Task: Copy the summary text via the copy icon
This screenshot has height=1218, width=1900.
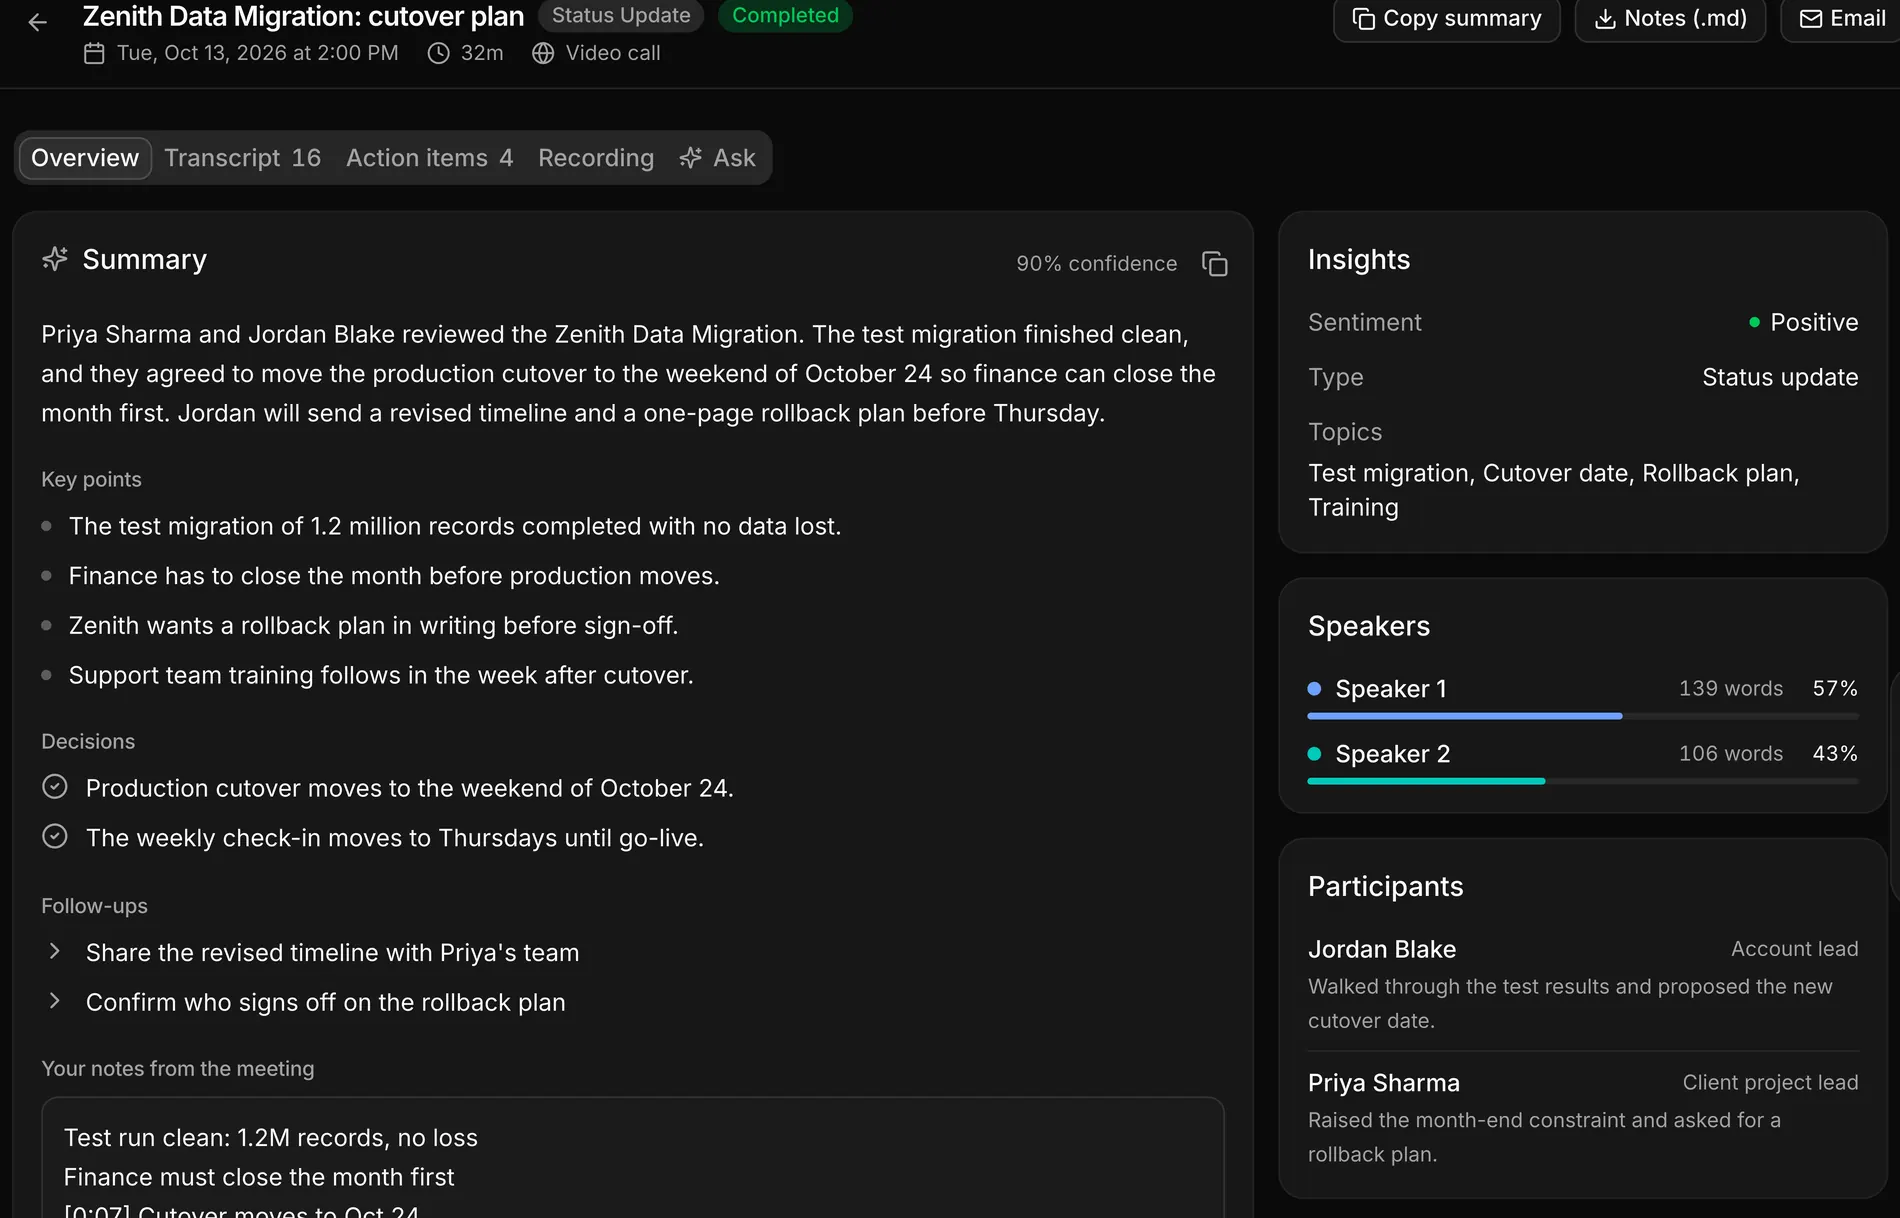Action: coord(1214,264)
